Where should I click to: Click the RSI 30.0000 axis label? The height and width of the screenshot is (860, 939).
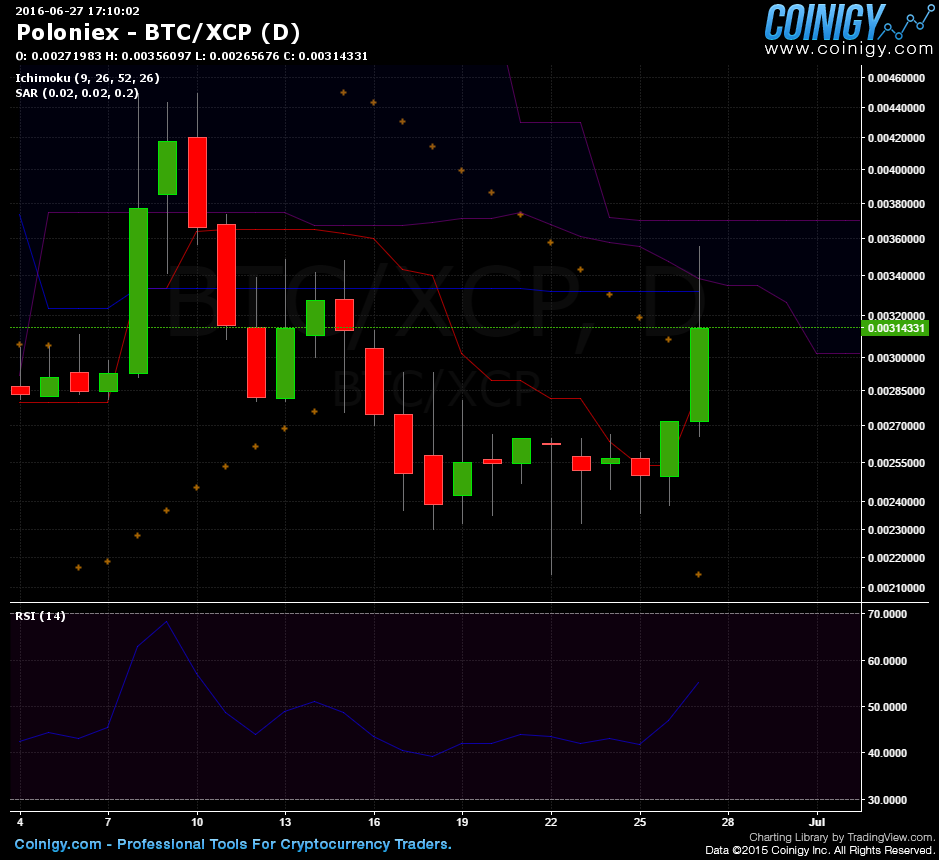[x=887, y=800]
